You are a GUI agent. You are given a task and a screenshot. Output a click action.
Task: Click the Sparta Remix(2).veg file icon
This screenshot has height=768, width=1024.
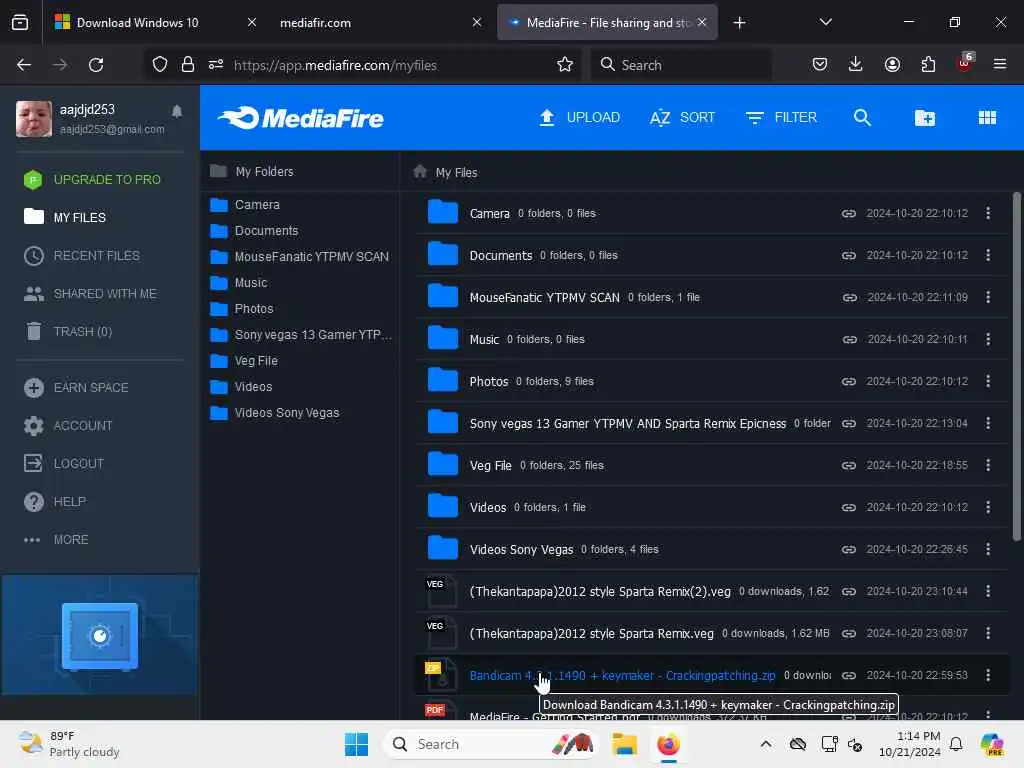pos(441,591)
